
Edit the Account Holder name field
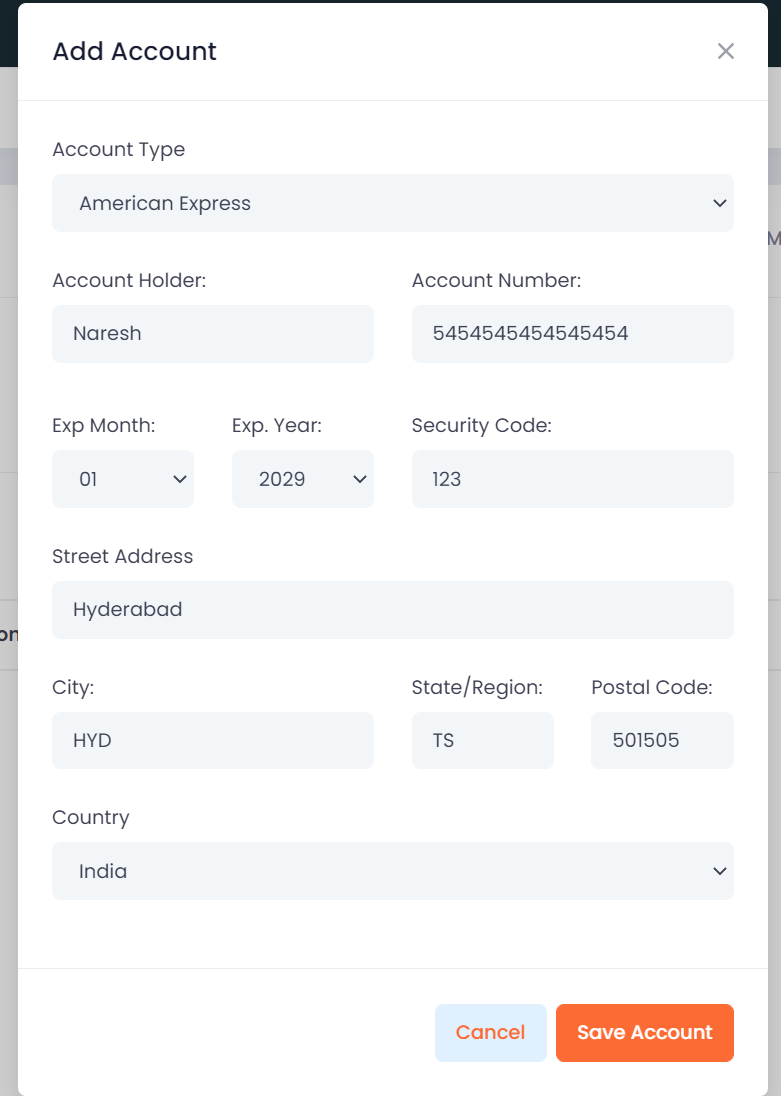213,333
